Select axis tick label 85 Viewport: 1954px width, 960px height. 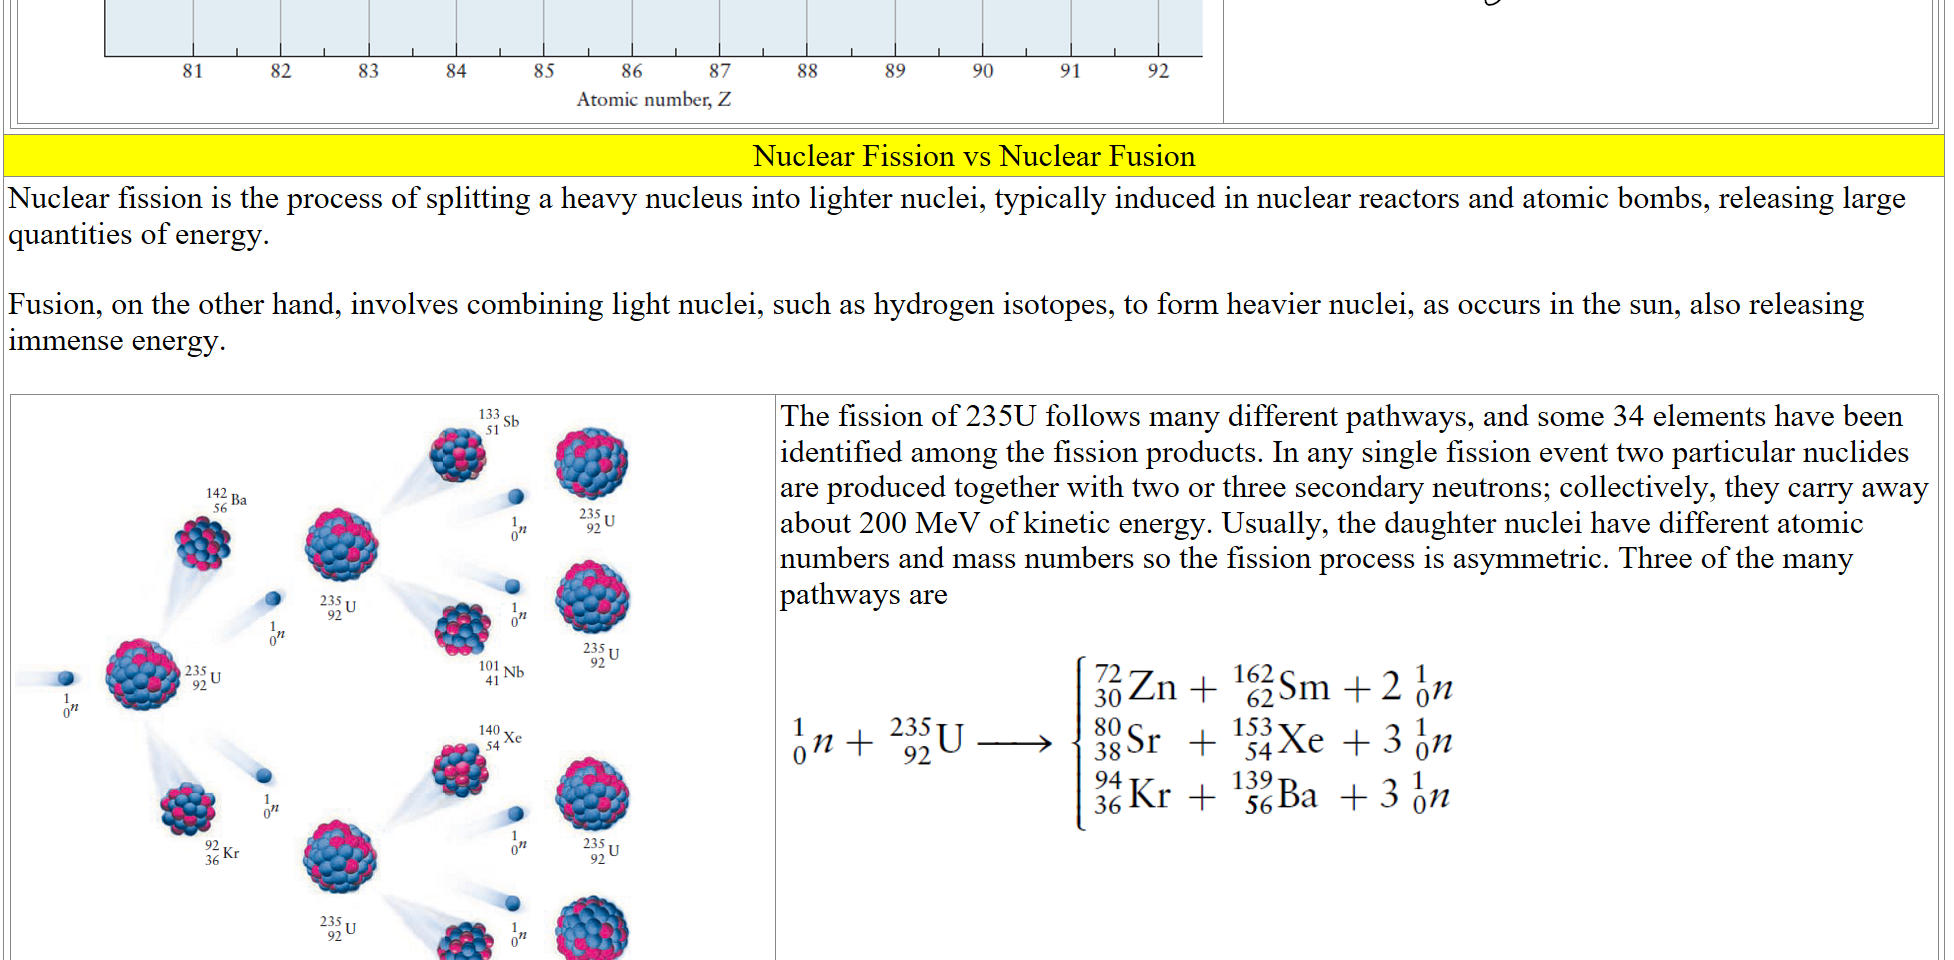[x=544, y=71]
